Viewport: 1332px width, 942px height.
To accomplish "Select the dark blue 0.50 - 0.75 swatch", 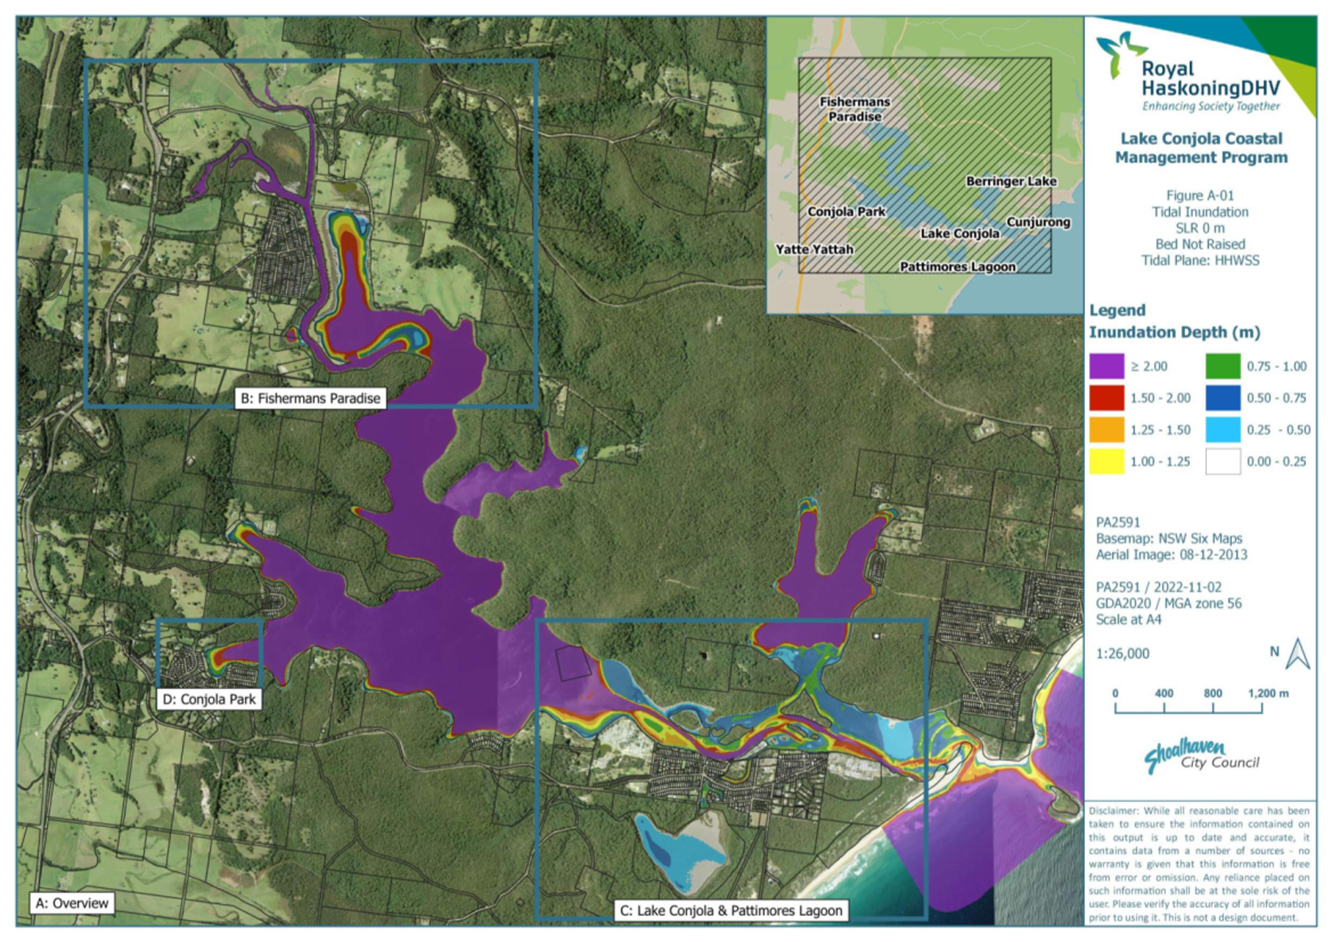I will 1222,398.
